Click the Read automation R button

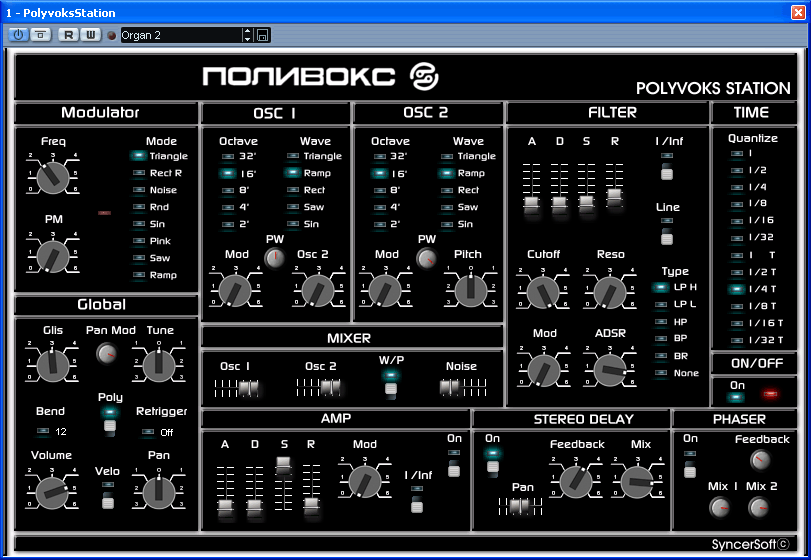[x=68, y=35]
